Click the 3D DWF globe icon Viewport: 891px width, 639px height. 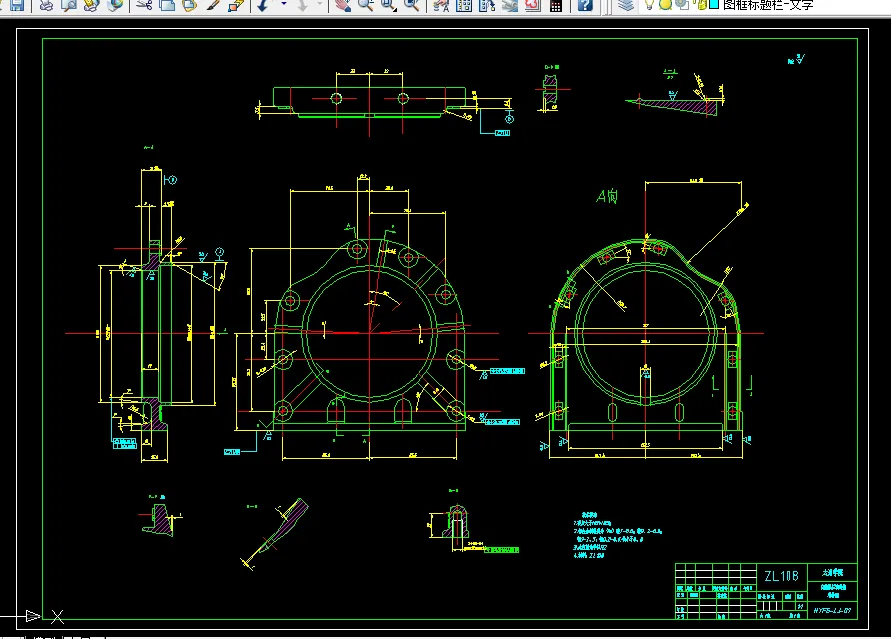point(115,5)
